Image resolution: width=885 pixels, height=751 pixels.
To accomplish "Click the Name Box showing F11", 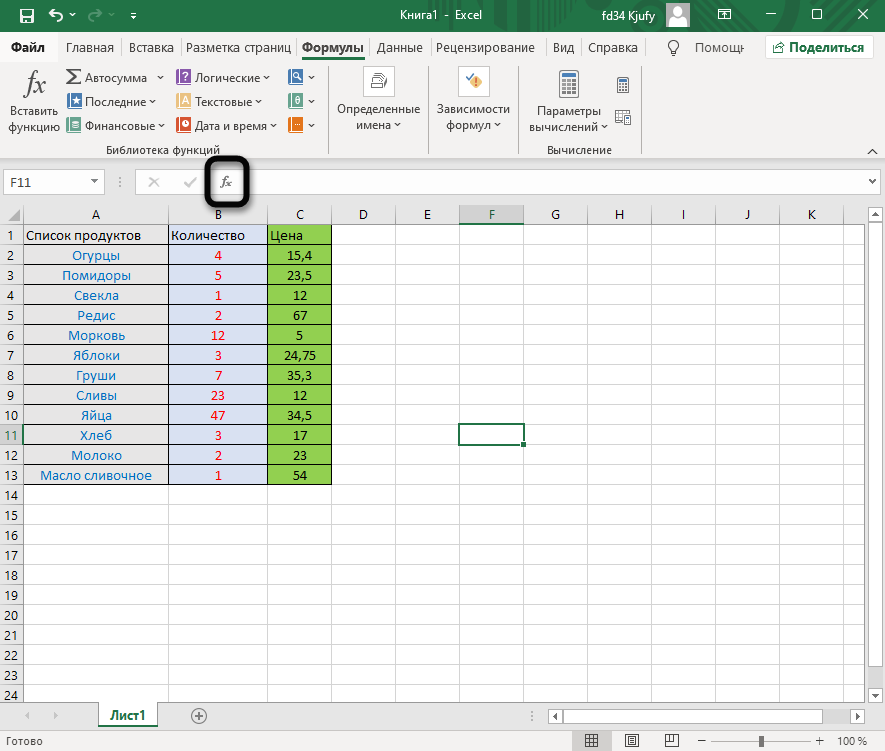I will pos(45,182).
